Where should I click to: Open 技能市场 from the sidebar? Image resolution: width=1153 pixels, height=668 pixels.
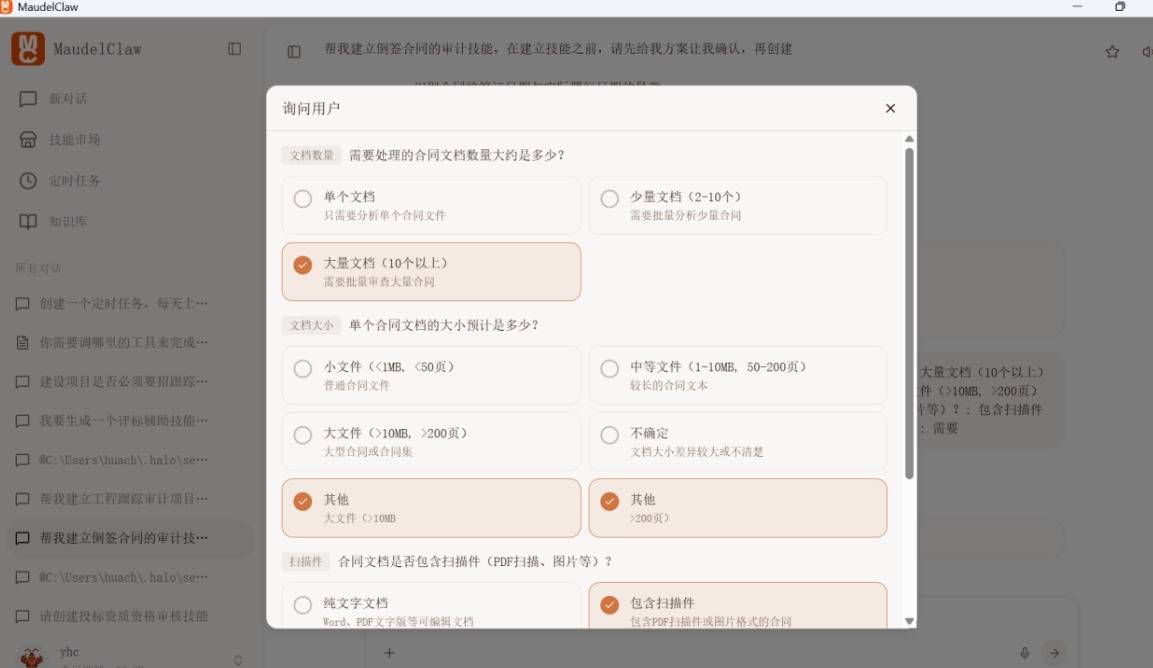click(74, 140)
